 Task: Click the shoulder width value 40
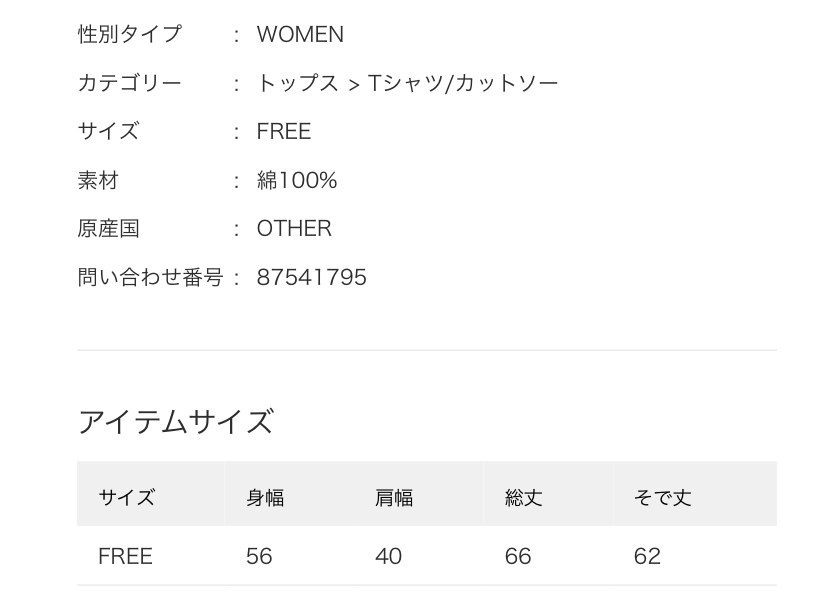coord(388,556)
